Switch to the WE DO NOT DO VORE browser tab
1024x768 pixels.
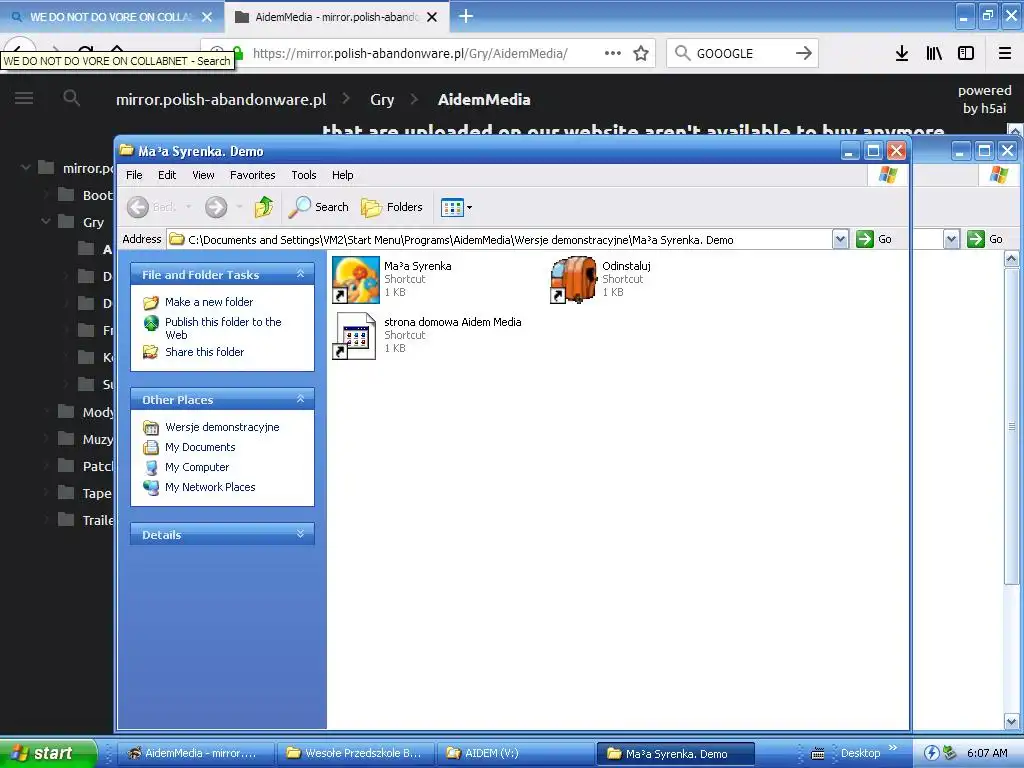click(x=112, y=17)
